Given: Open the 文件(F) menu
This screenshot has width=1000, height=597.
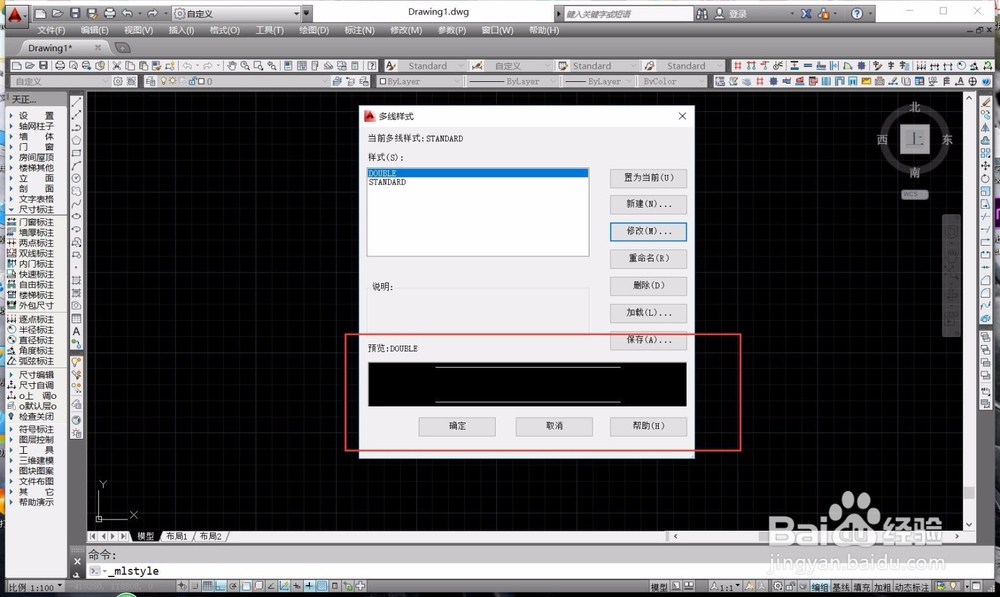Looking at the screenshot, I should pyautogui.click(x=51, y=30).
